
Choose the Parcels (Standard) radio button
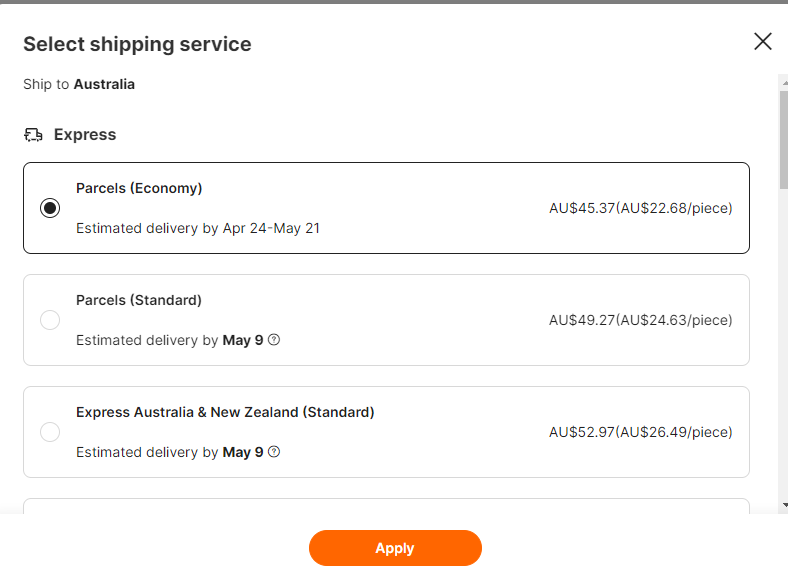[x=50, y=320]
